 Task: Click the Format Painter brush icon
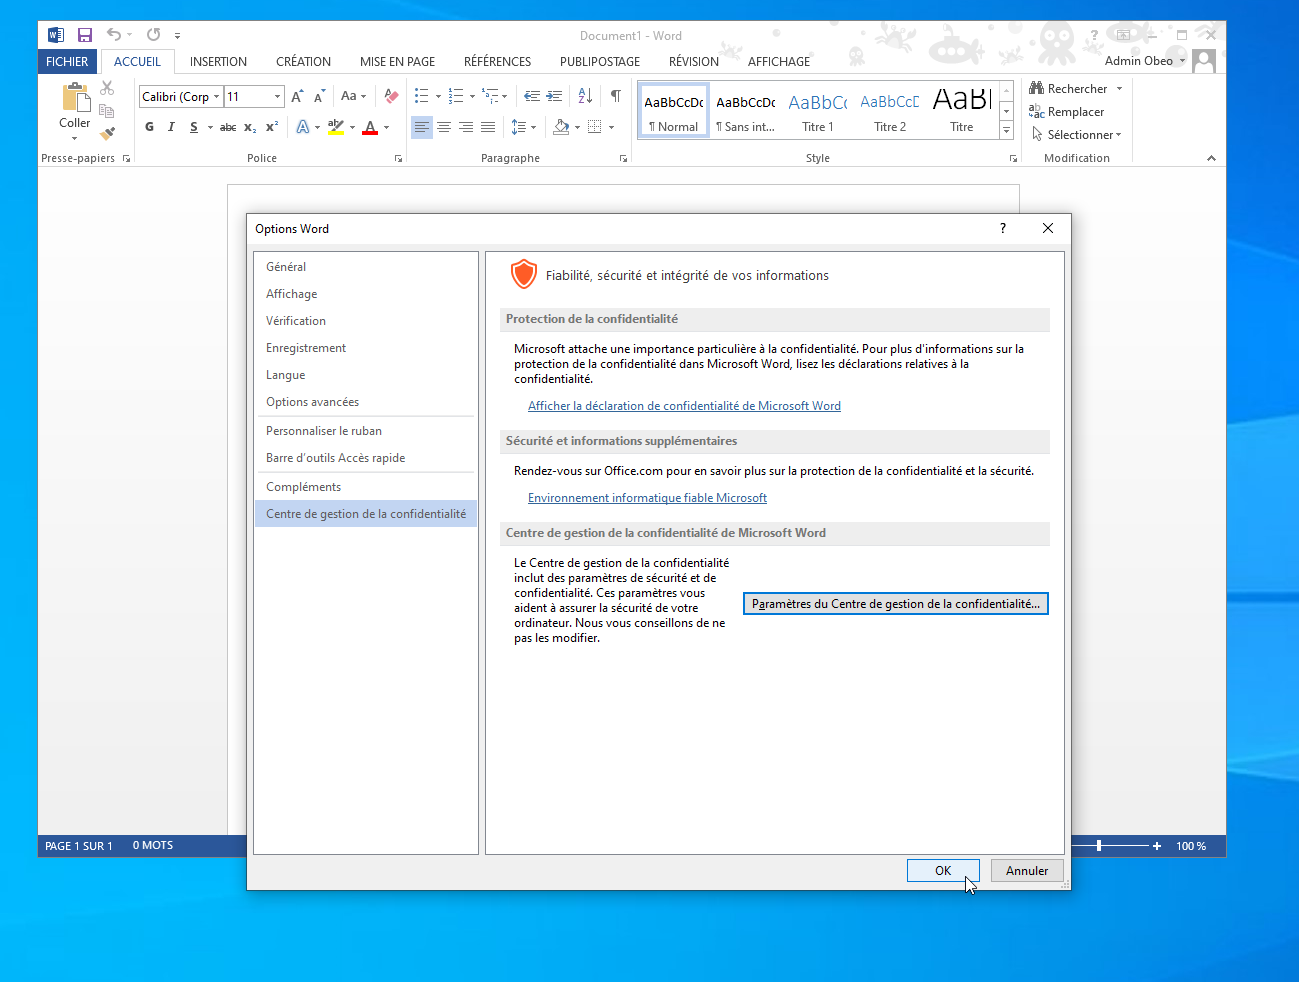click(107, 132)
